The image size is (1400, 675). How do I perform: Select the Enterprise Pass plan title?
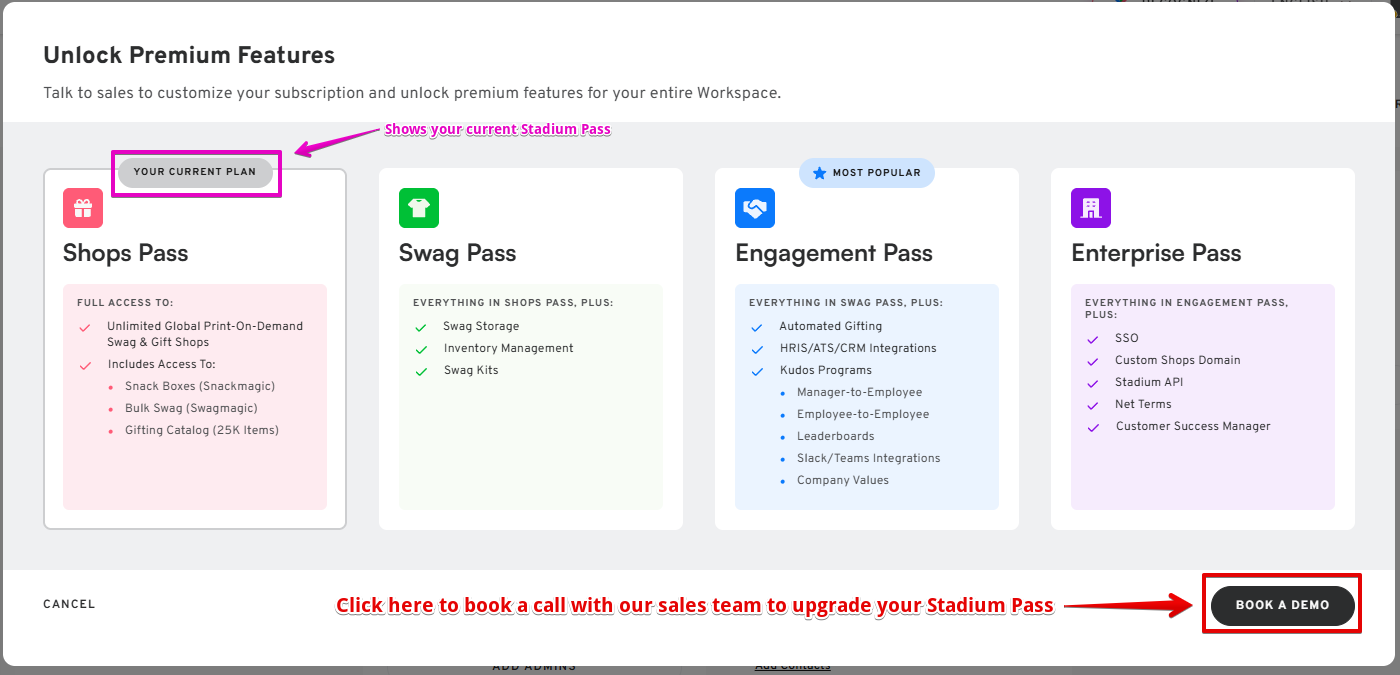[1156, 253]
